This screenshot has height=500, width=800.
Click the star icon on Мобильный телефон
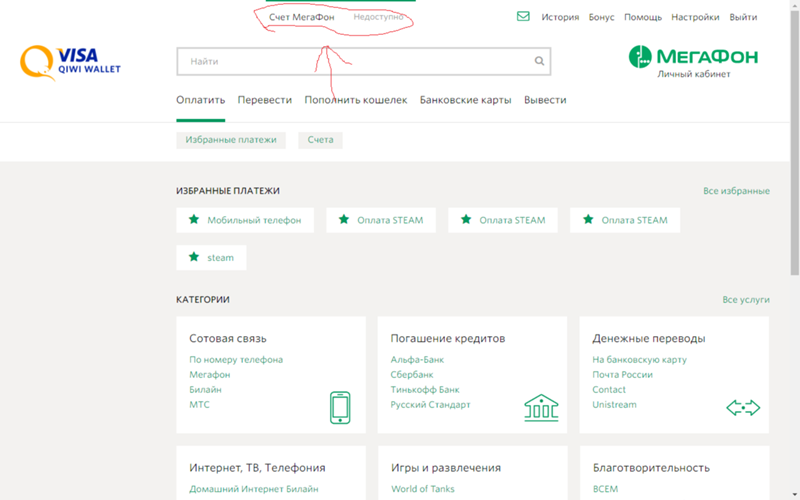[194, 219]
